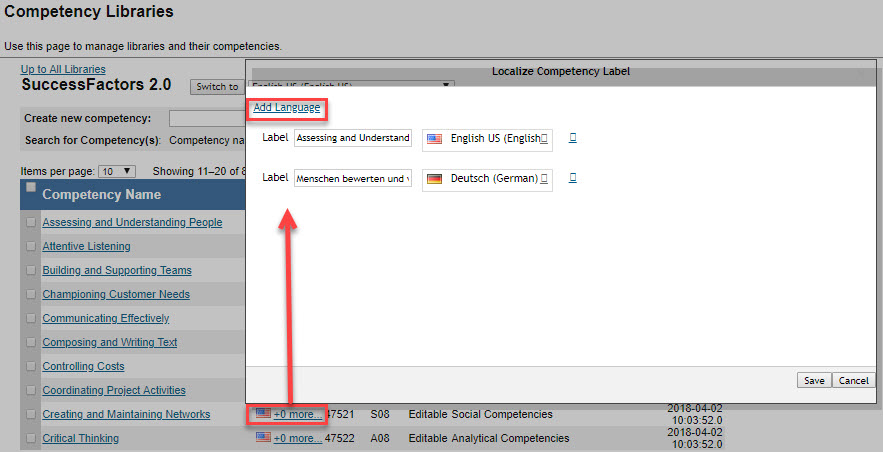Save the localized competency labels
This screenshot has height=452, width=883.
tap(814, 381)
